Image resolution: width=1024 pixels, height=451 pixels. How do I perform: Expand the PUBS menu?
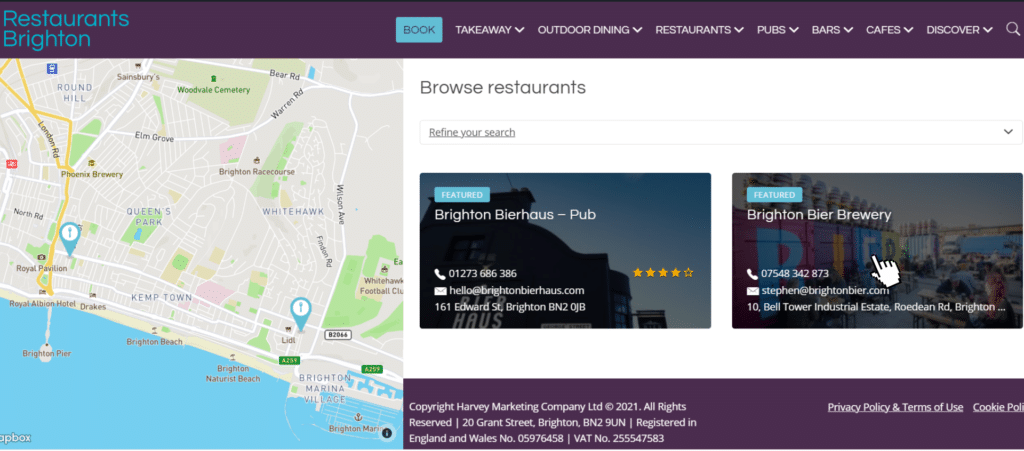pos(778,29)
